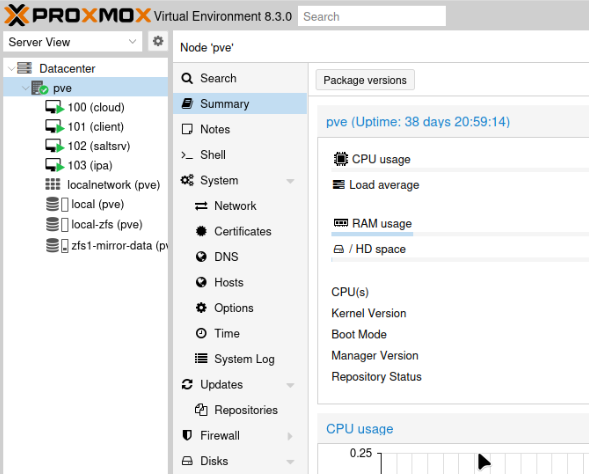Click the Datacenter server icon
The width and height of the screenshot is (589, 474).
(25, 68)
